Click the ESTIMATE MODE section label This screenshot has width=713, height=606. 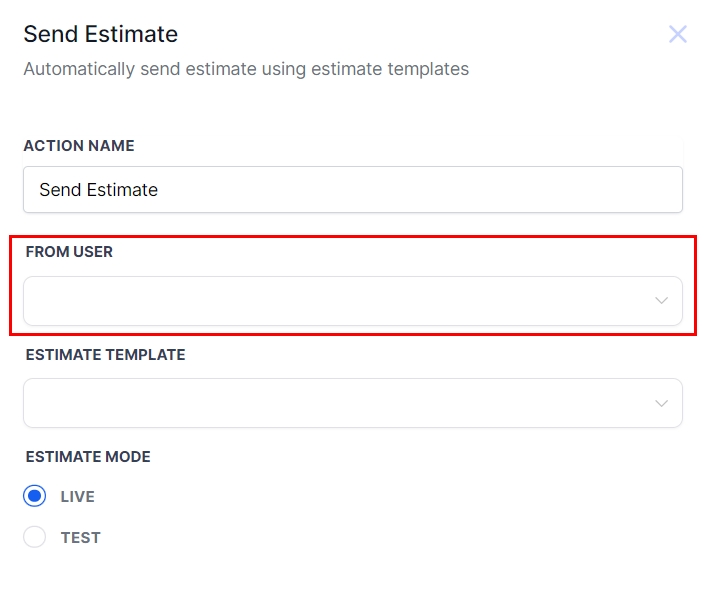click(x=88, y=456)
